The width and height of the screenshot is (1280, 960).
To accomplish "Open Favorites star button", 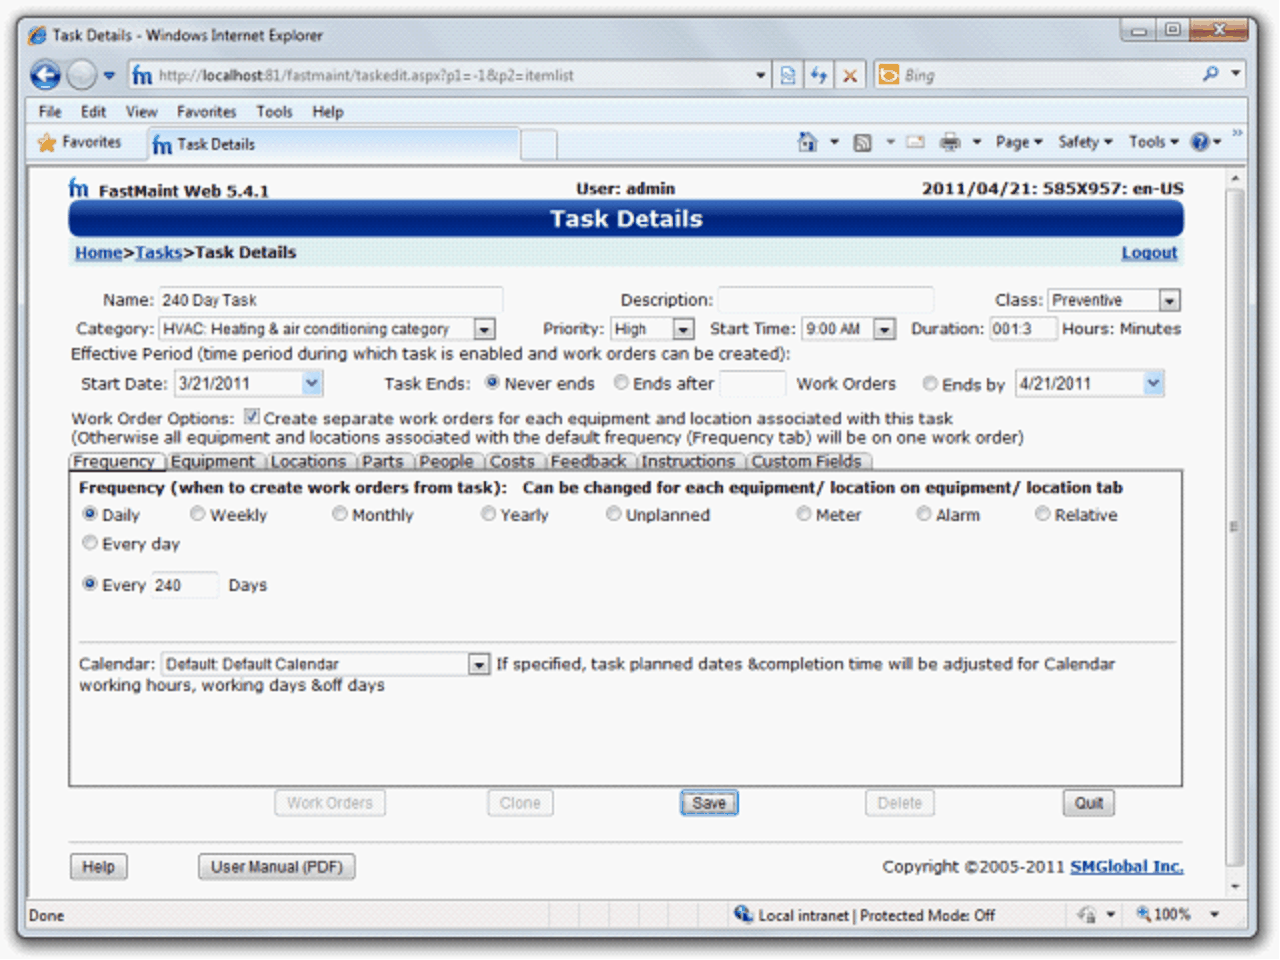I will pos(79,142).
